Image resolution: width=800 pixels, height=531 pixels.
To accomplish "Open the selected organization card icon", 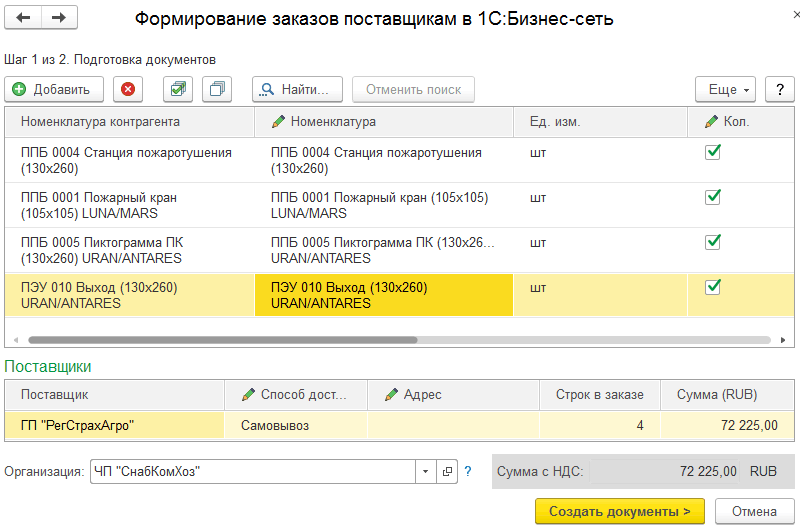I will tap(447, 471).
